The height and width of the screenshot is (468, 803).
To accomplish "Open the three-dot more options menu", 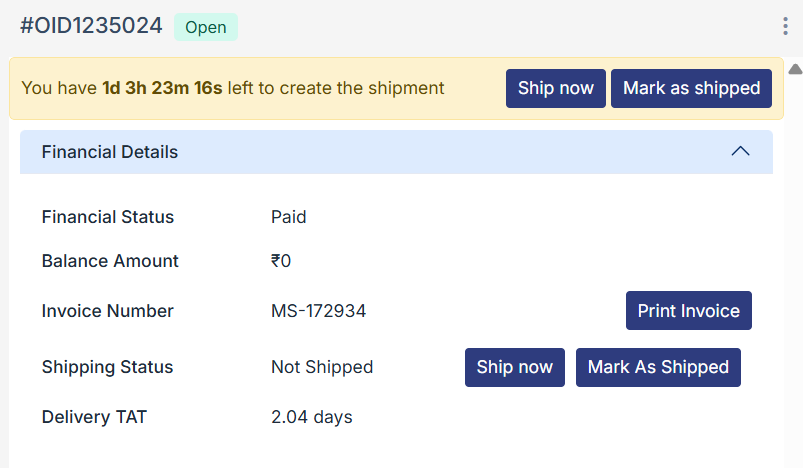I will click(785, 27).
